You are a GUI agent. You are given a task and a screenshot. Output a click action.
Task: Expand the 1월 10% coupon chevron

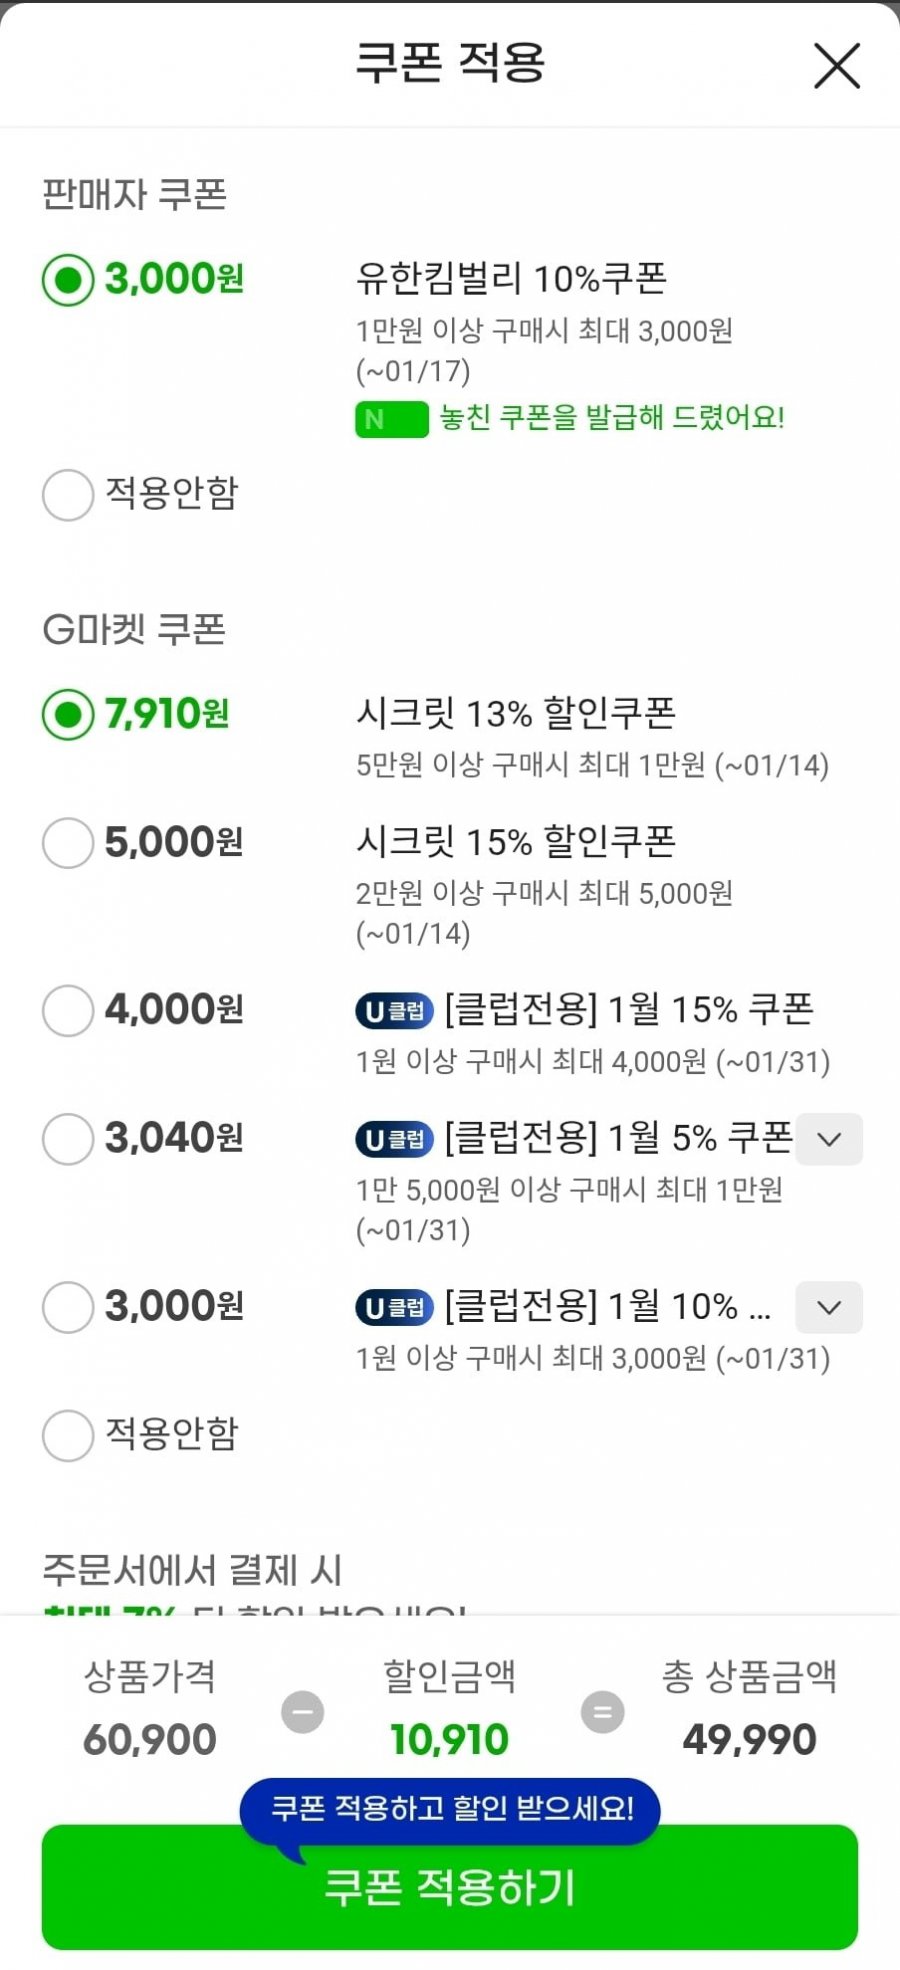pyautogui.click(x=829, y=1307)
